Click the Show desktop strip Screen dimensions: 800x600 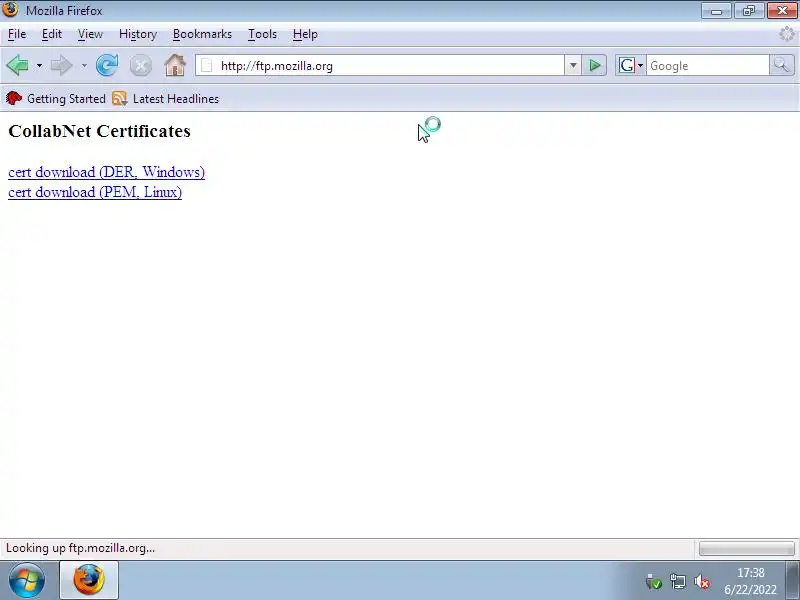pyautogui.click(x=793, y=580)
